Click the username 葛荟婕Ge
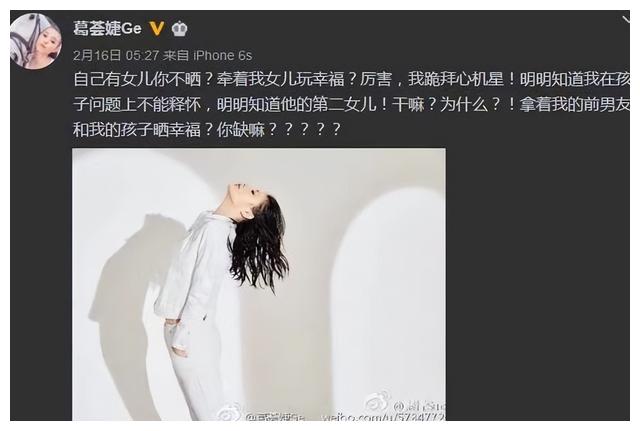Viewport: 640px width, 431px height. pyautogui.click(x=107, y=28)
